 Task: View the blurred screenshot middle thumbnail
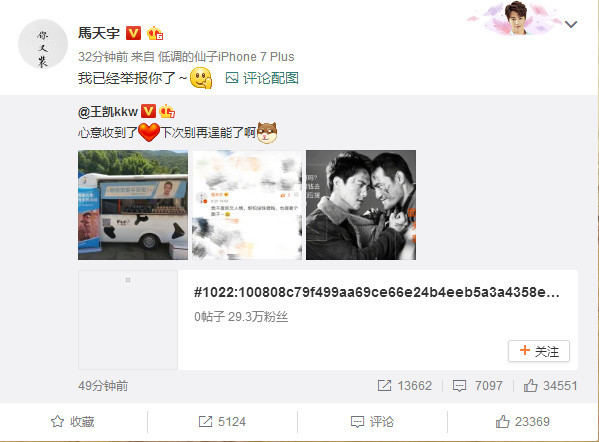247,205
